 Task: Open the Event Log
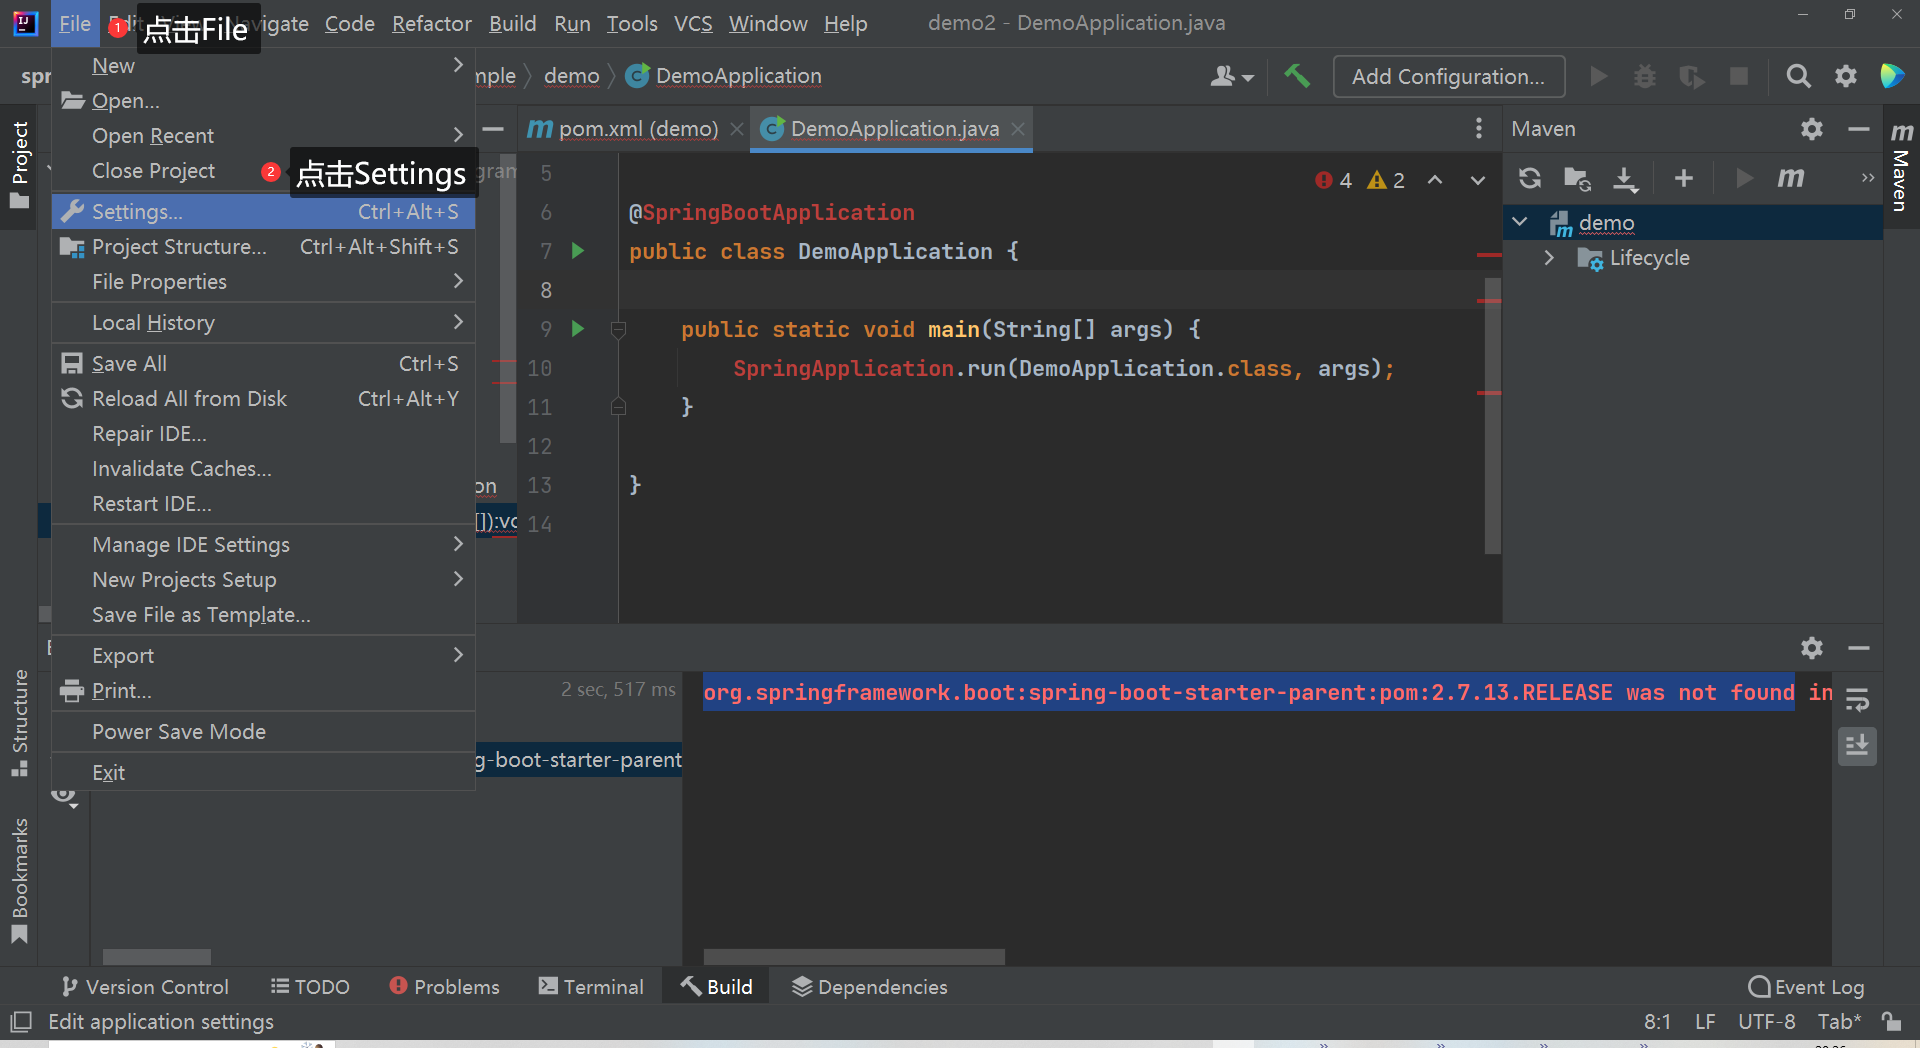point(1806,987)
